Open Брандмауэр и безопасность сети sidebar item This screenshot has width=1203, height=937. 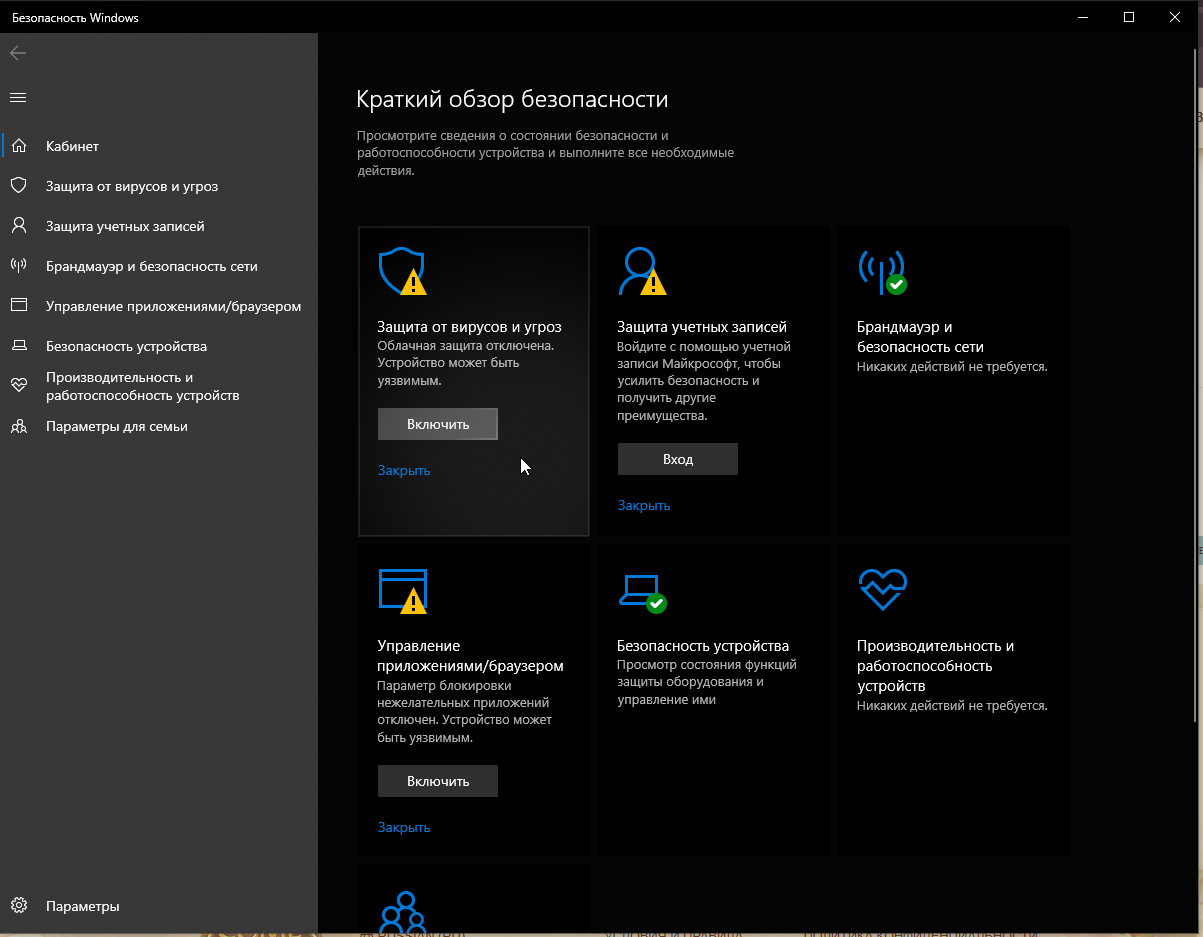click(x=159, y=266)
